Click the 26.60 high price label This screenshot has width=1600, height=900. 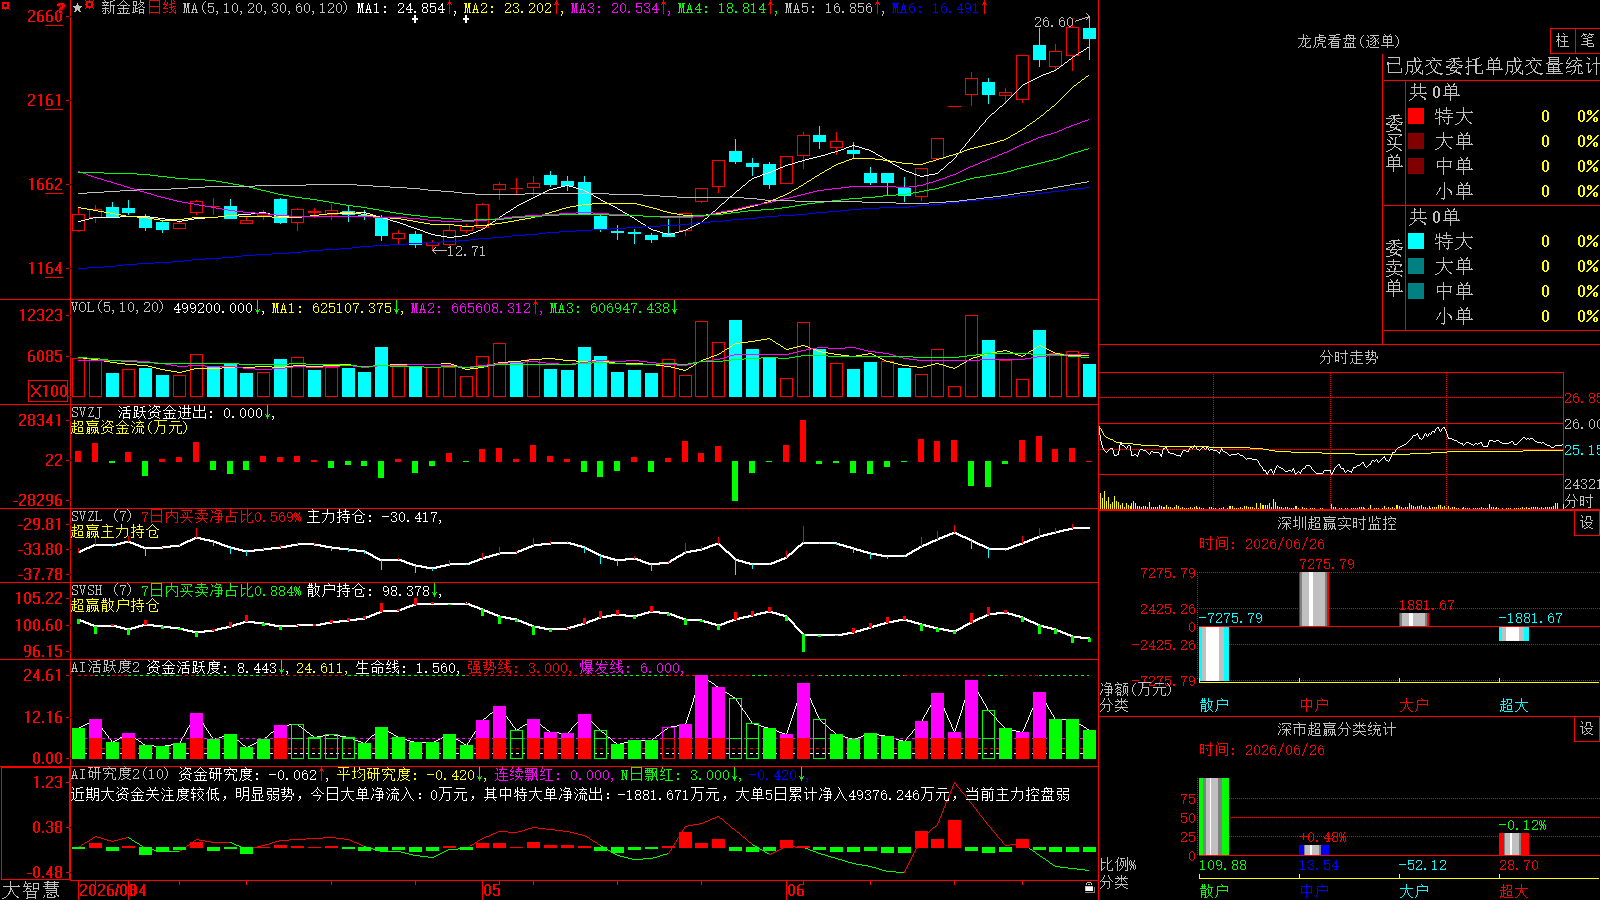(x=1054, y=22)
